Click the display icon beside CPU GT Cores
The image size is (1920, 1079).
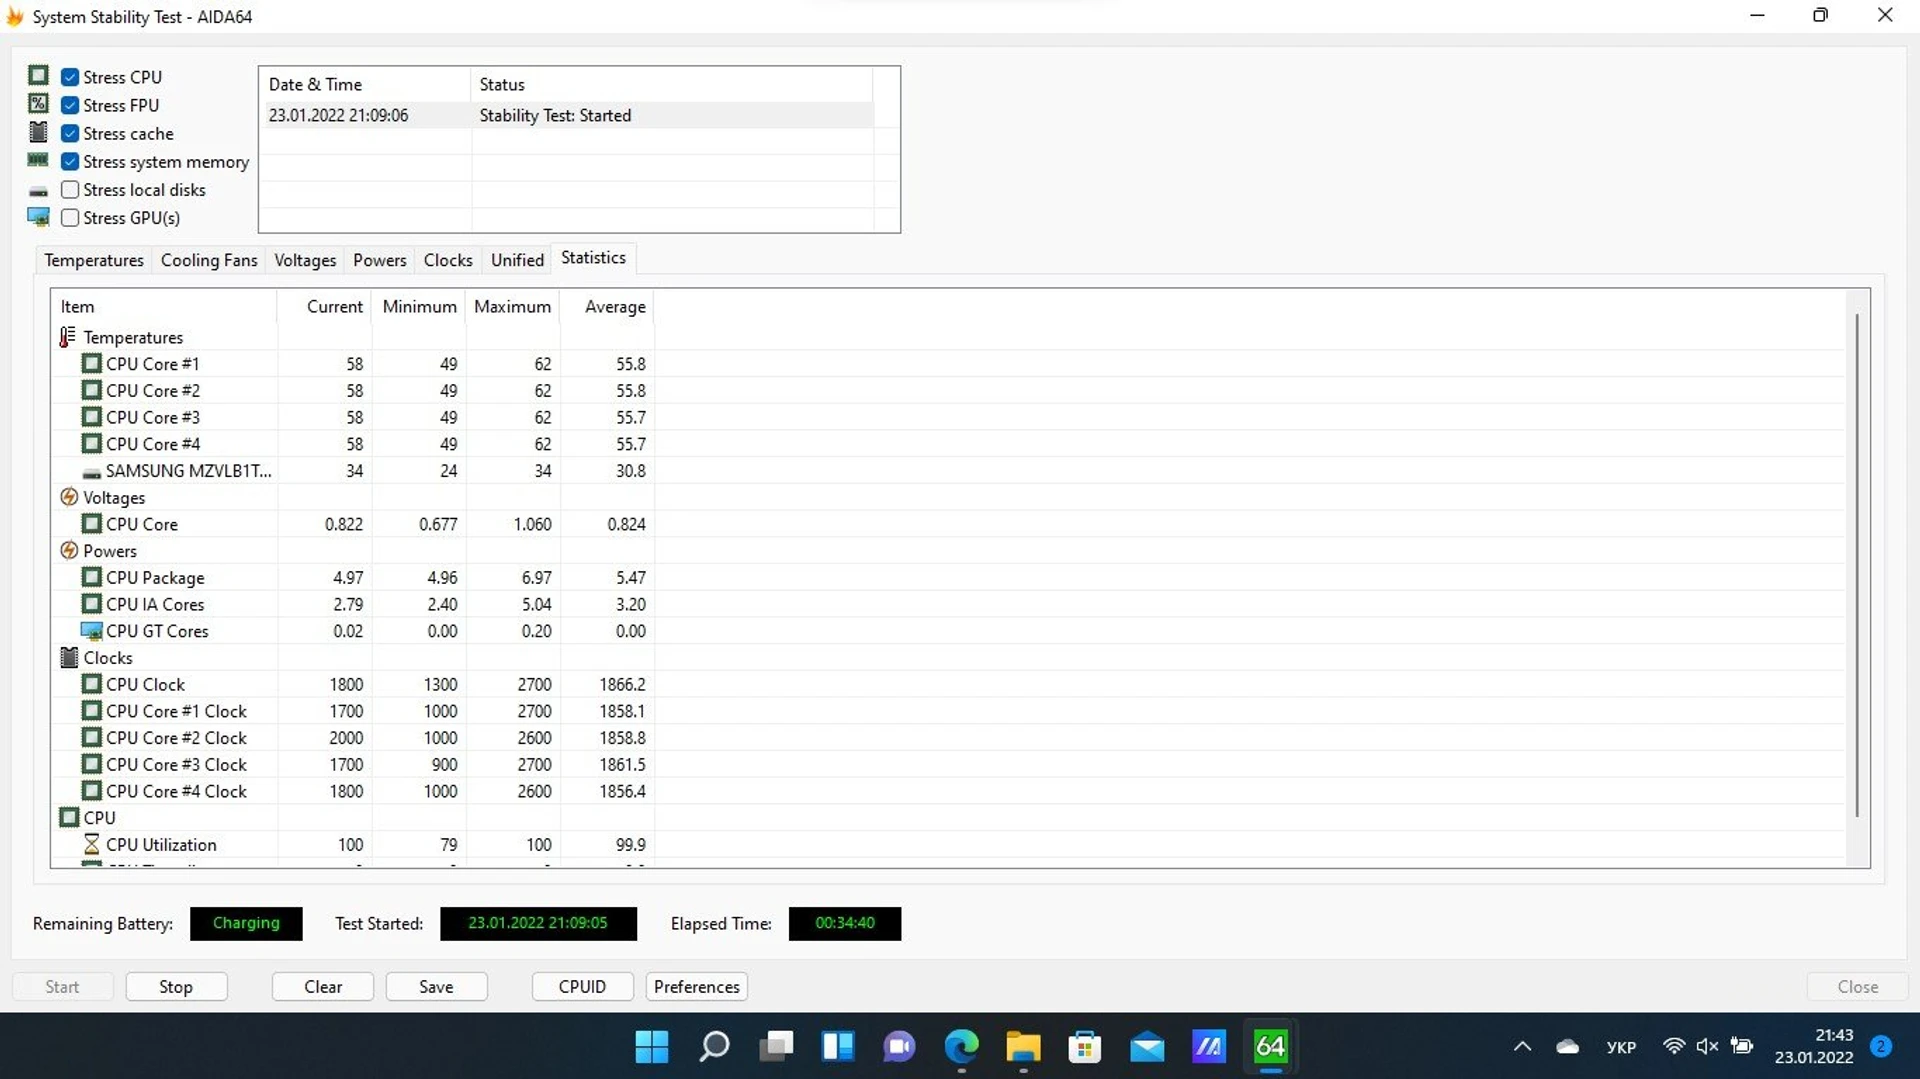pos(91,631)
